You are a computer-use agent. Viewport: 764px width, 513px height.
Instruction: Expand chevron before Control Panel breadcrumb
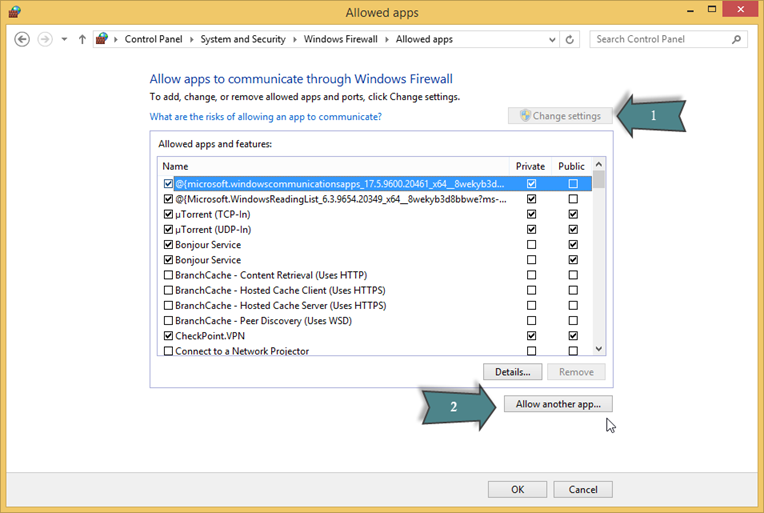(x=116, y=39)
